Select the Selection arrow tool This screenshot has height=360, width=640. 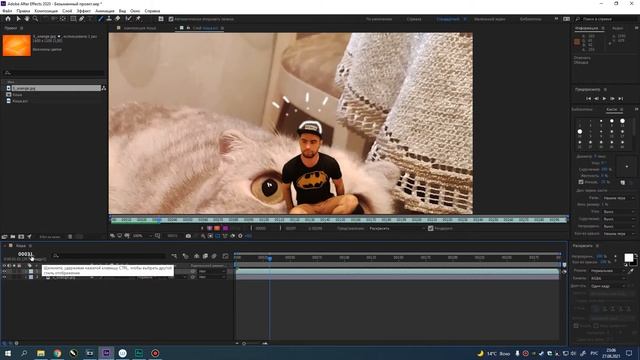tap(18, 19)
